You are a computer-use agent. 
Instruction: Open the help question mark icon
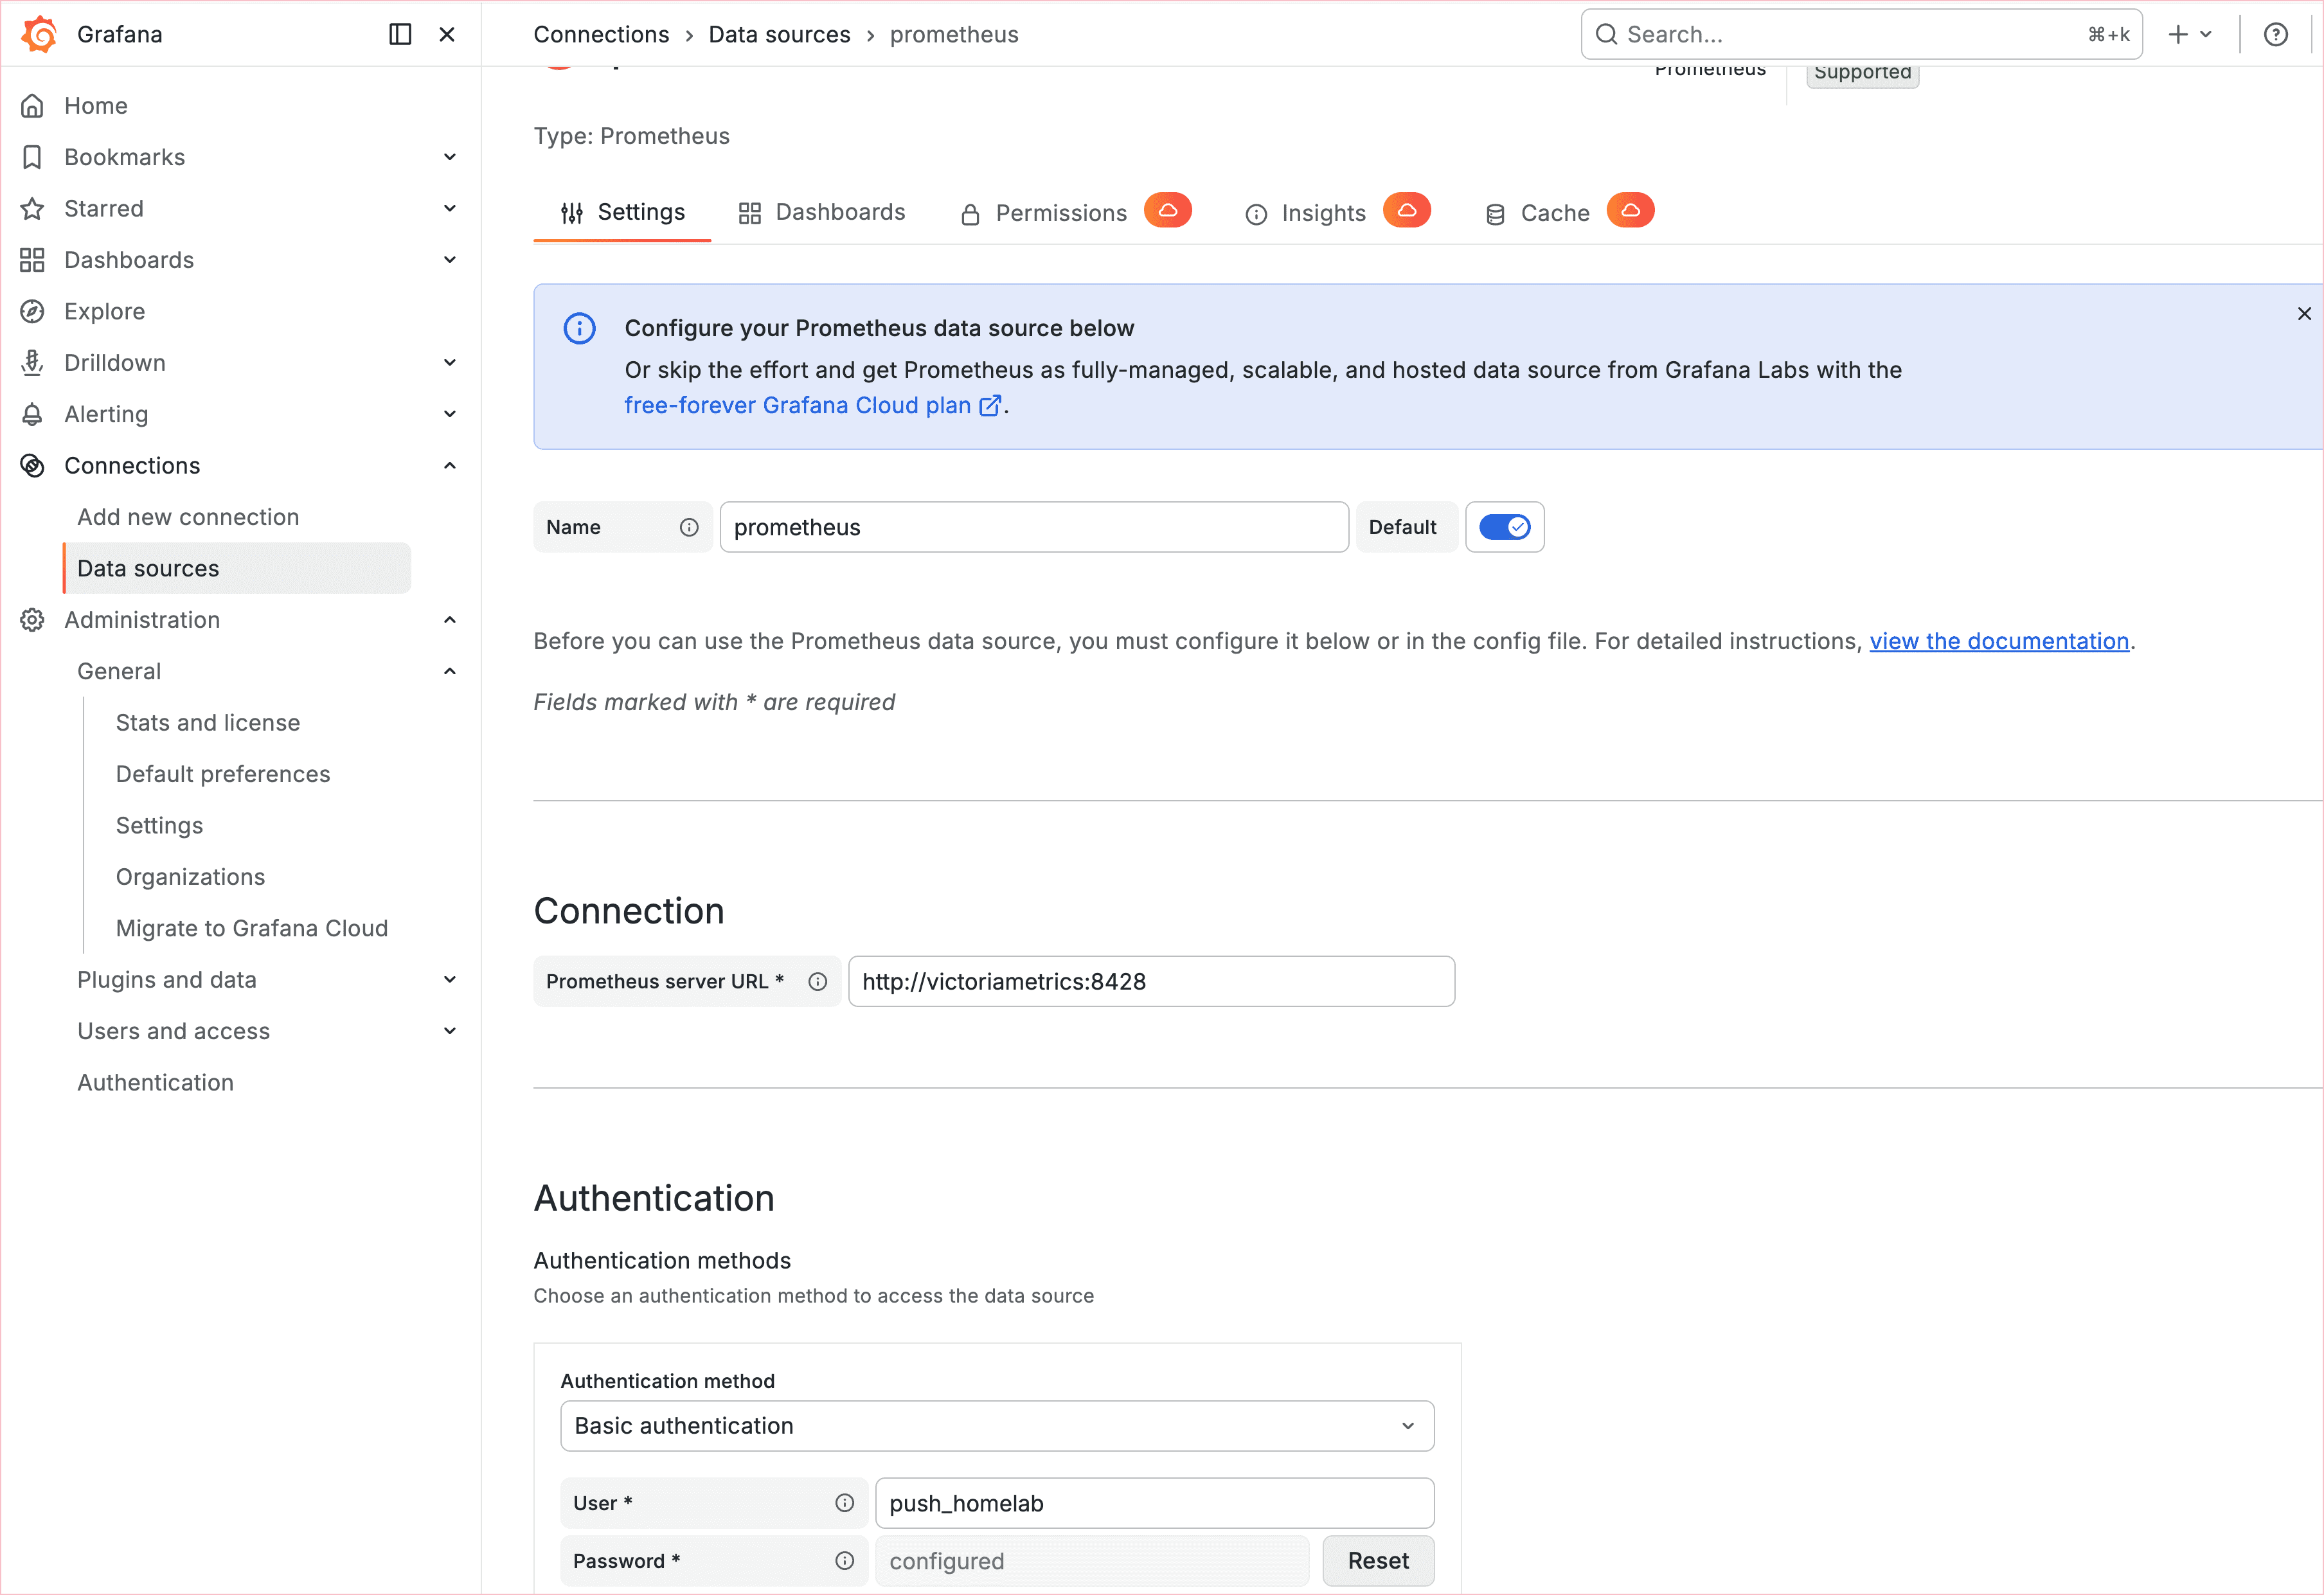[2277, 33]
